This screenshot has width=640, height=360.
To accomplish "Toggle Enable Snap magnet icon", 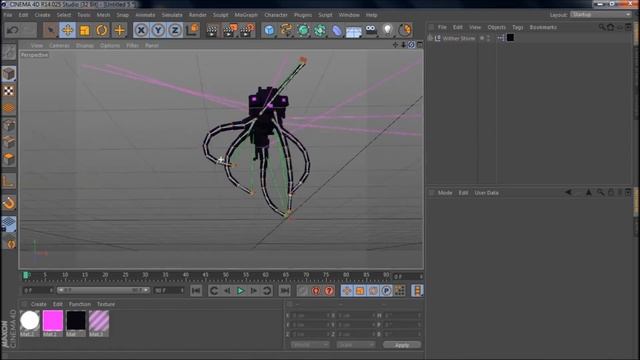I will tap(9, 203).
